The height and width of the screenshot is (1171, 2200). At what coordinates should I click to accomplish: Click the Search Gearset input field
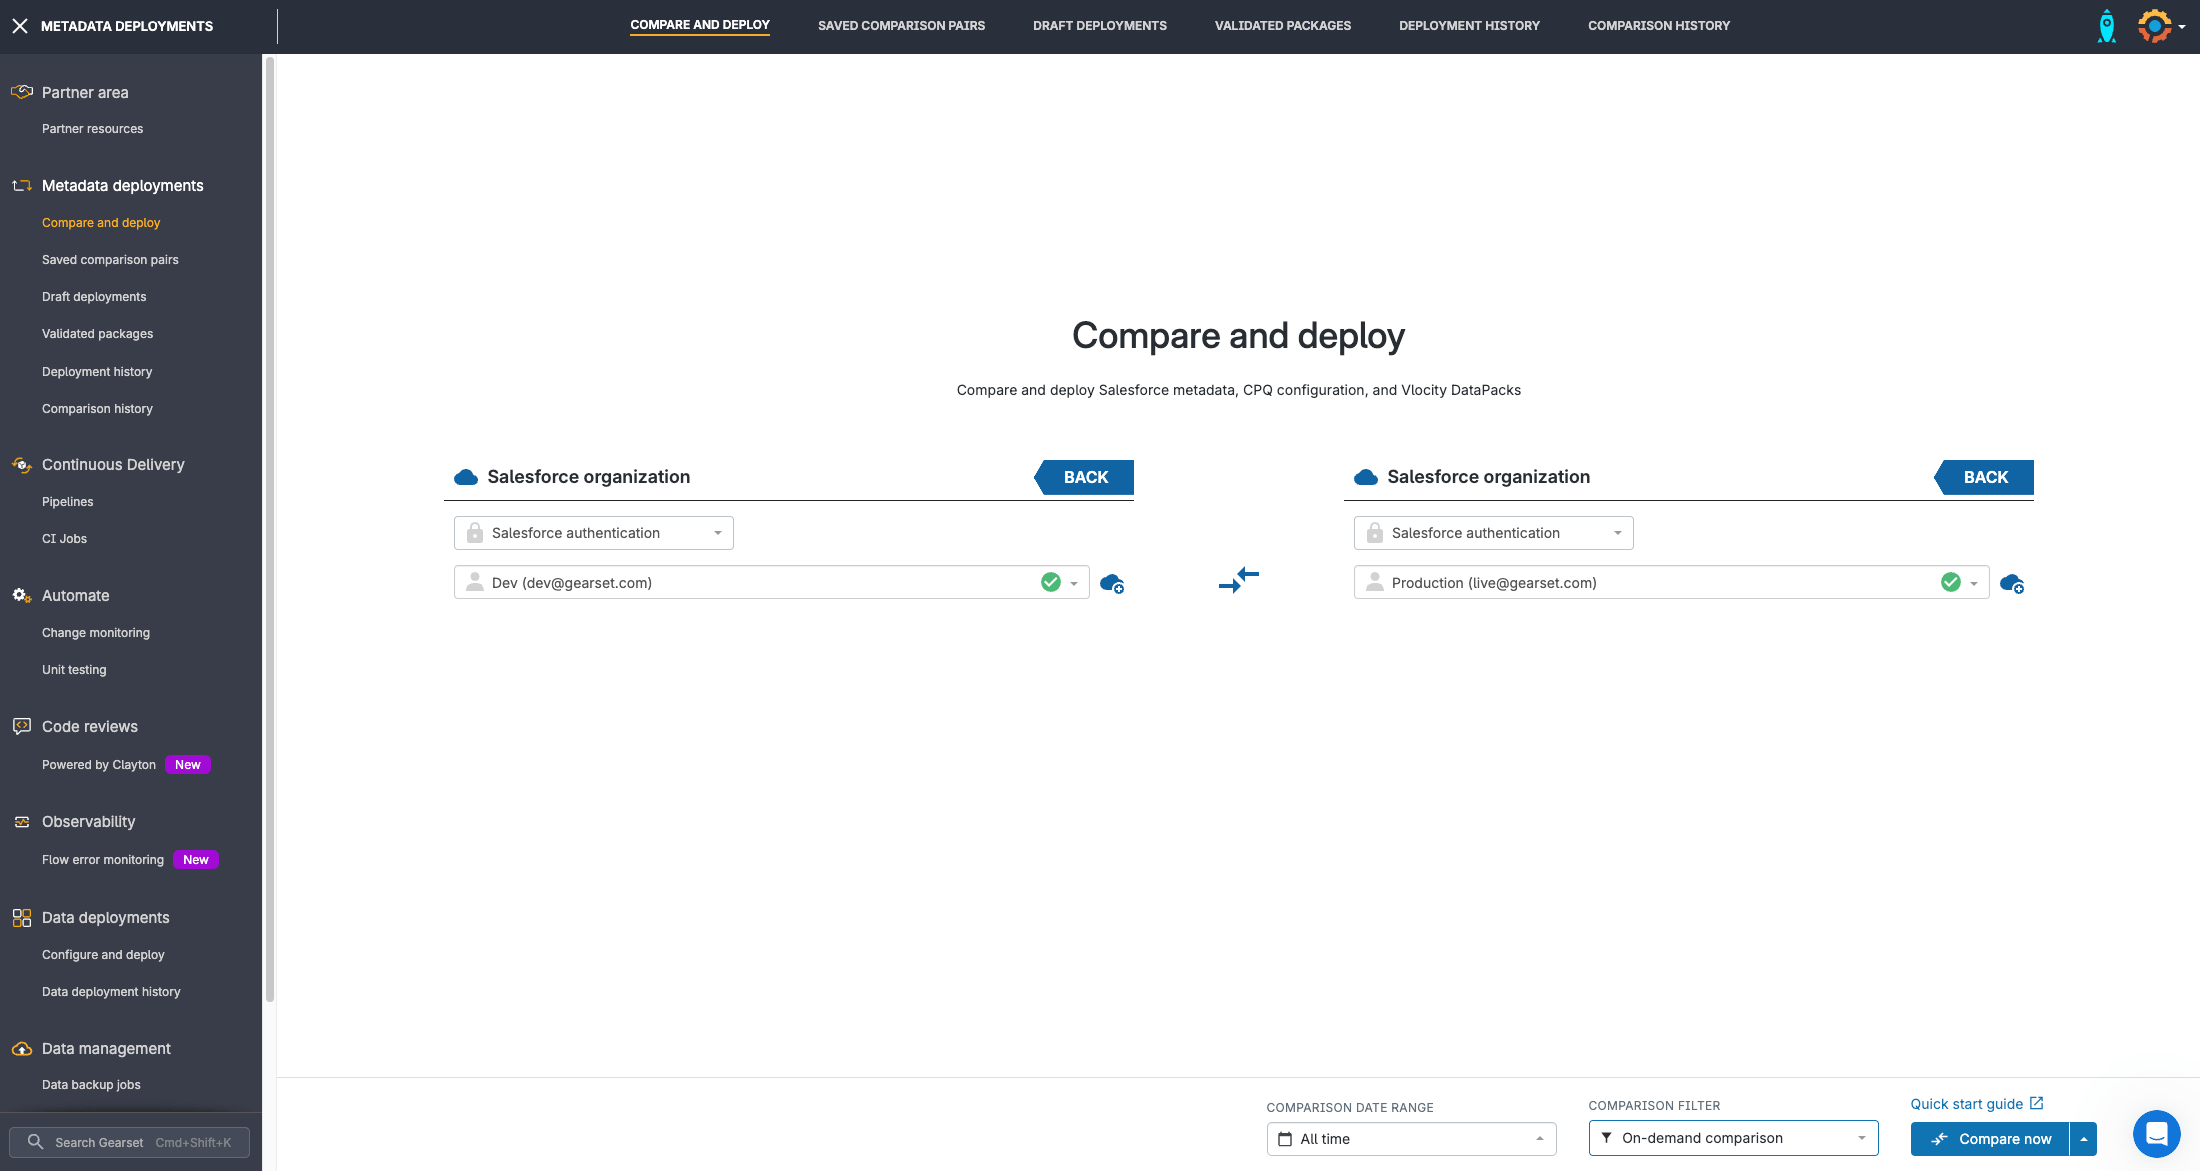pyautogui.click(x=130, y=1142)
